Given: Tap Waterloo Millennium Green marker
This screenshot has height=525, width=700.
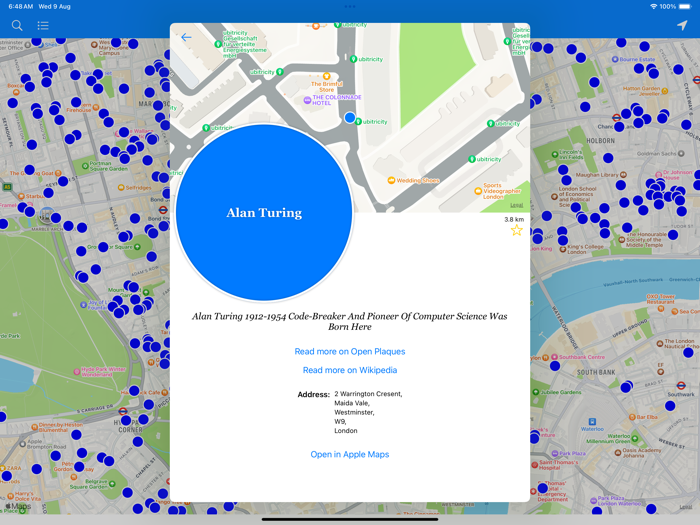Looking at the screenshot, I should coord(635,438).
